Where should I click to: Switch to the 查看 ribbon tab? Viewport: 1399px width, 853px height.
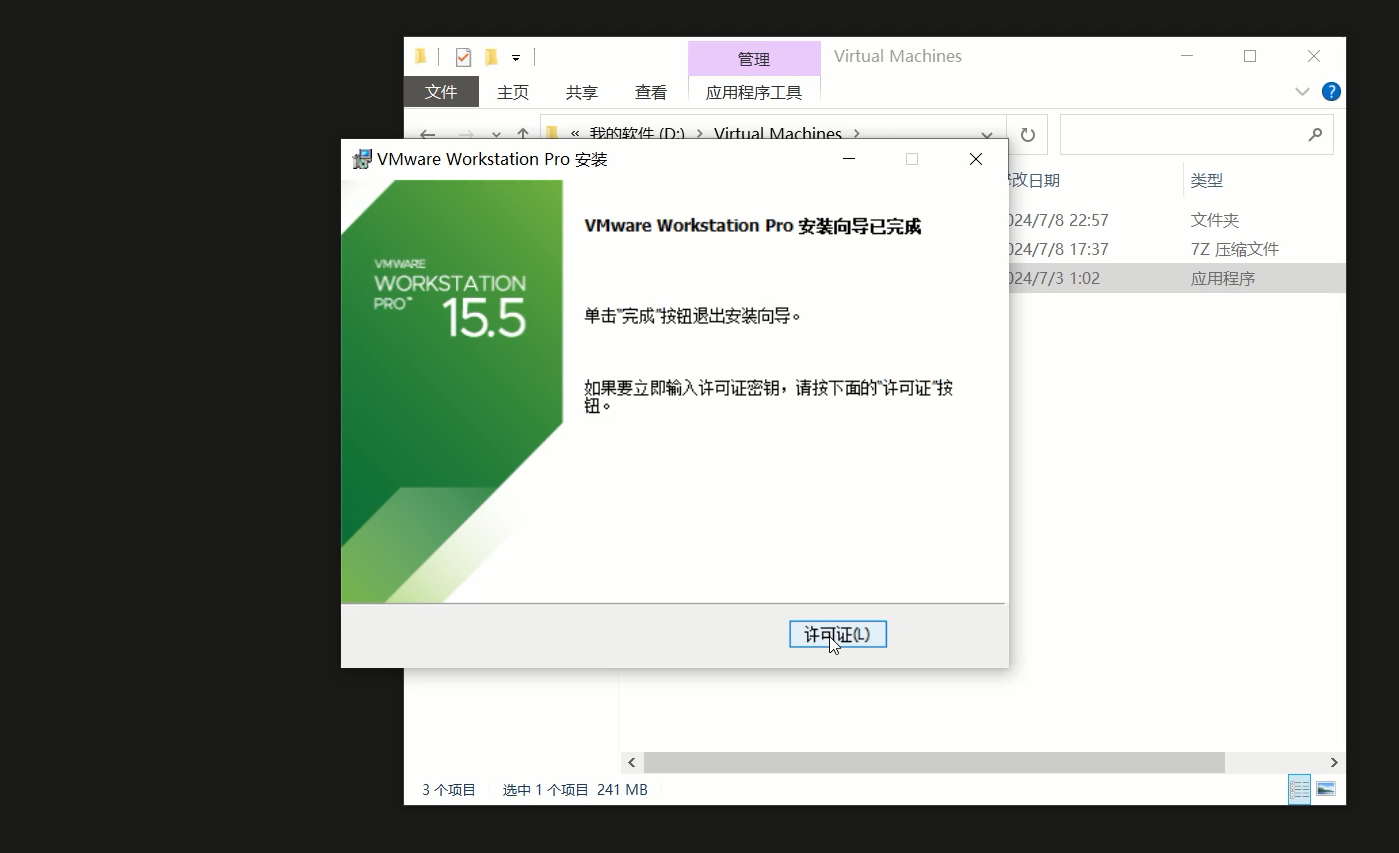651,92
